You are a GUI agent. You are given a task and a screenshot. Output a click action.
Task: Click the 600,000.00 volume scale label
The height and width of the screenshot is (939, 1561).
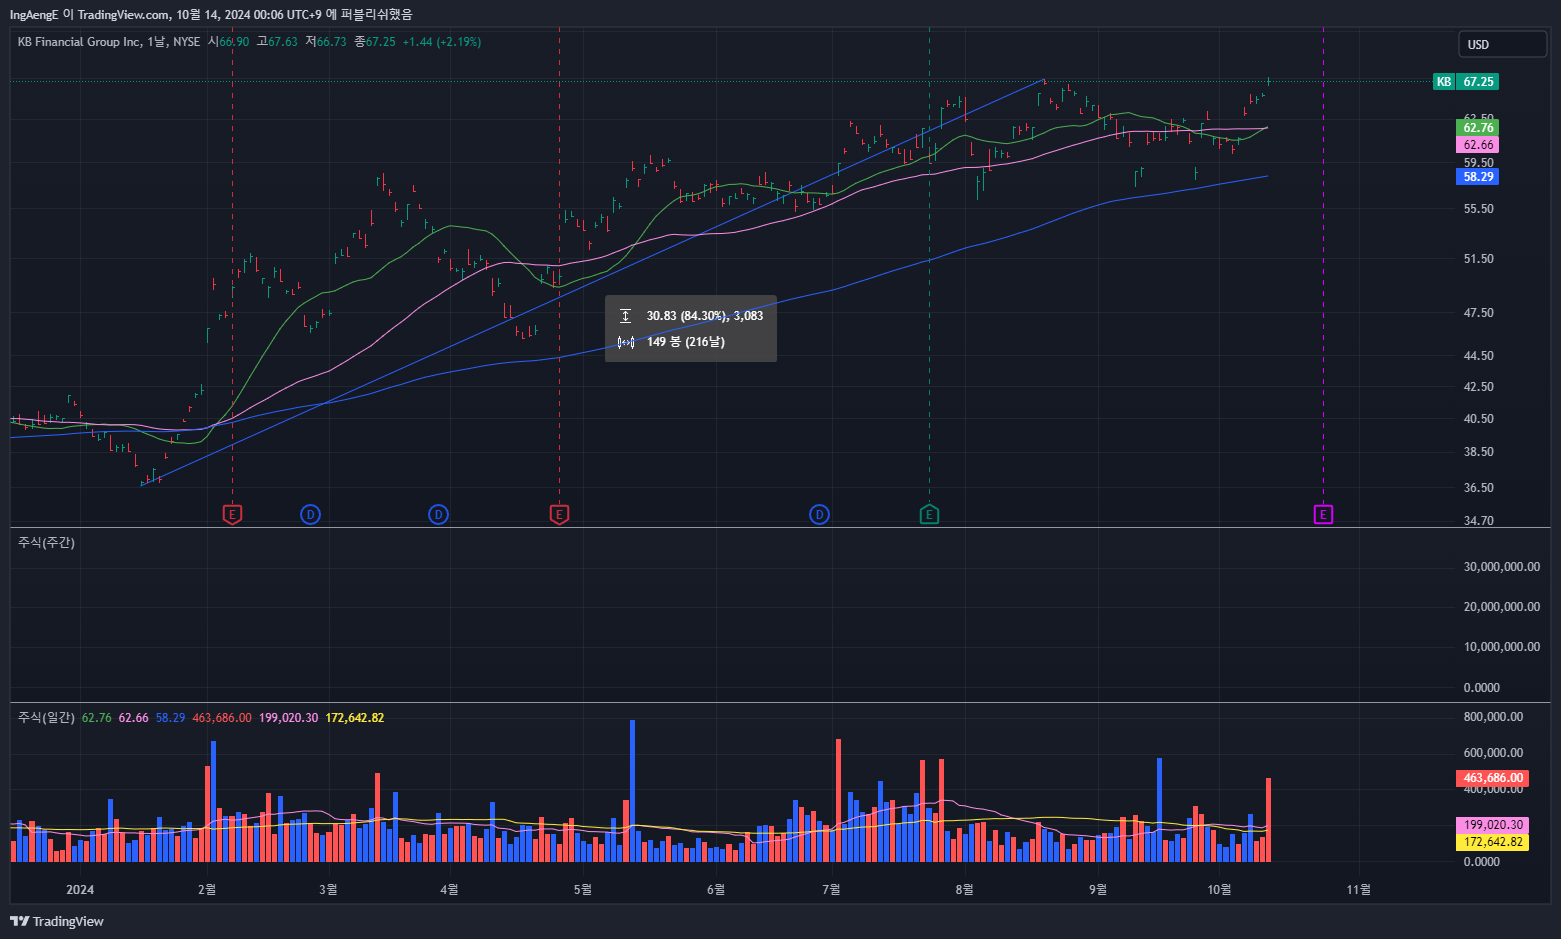click(1494, 753)
